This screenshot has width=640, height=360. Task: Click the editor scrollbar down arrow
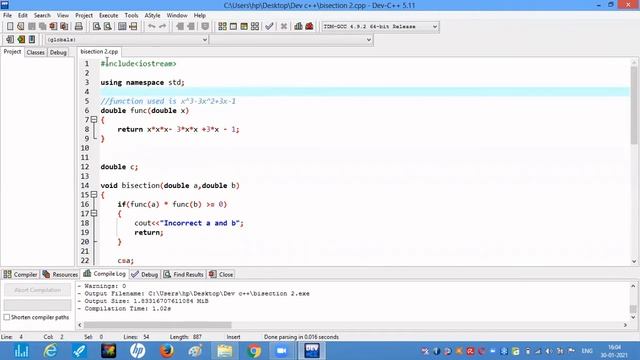tap(634, 261)
